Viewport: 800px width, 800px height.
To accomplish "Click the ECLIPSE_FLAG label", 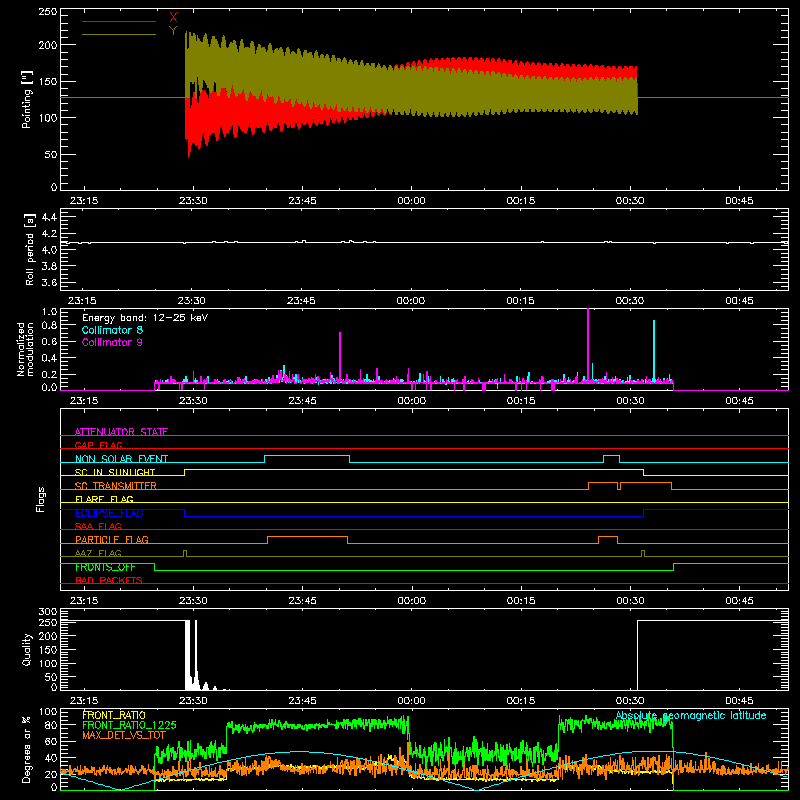I will pos(109,513).
